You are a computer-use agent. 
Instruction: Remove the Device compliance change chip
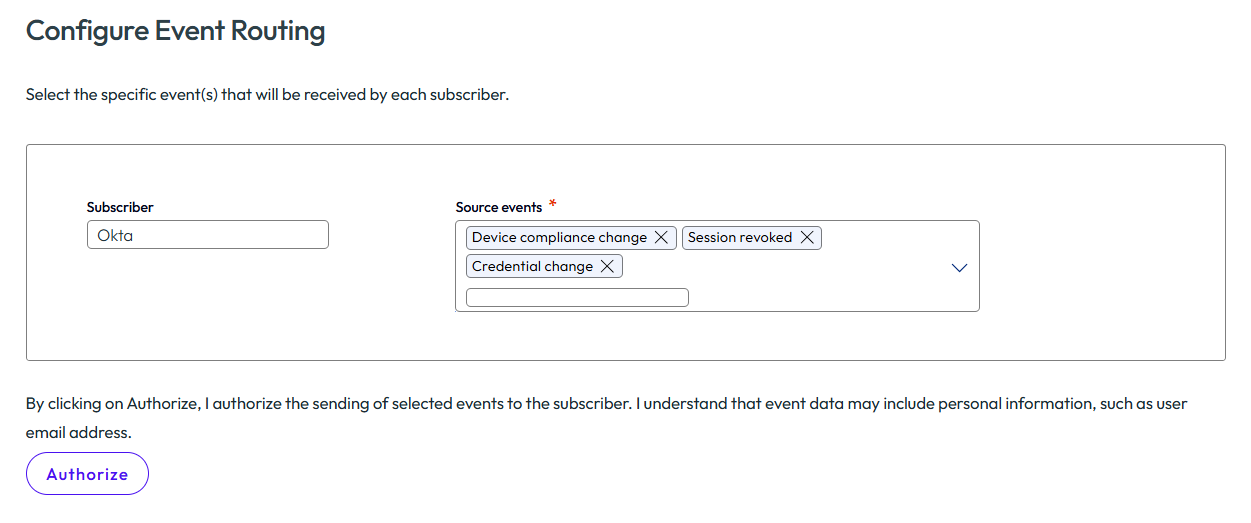661,238
